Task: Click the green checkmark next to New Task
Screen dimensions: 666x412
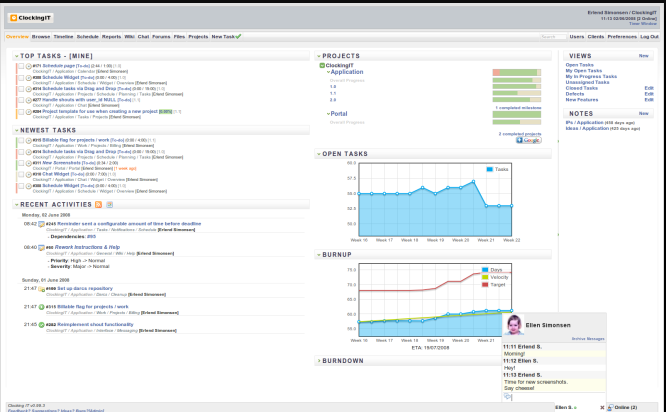Action: [x=240, y=36]
